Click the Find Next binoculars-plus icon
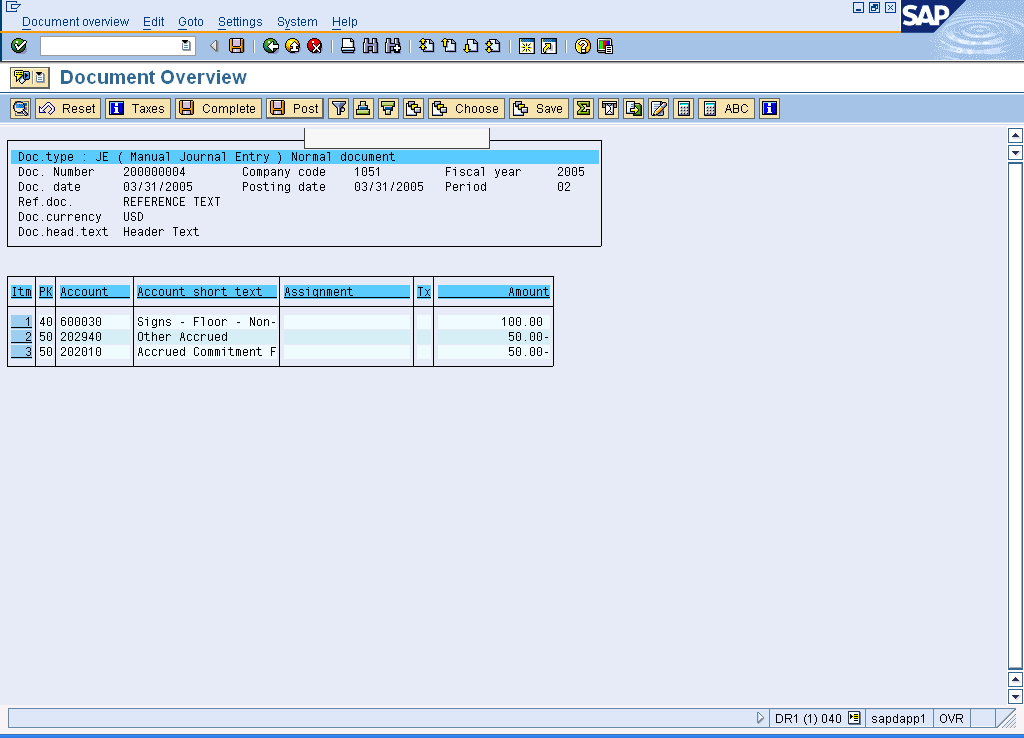This screenshot has width=1024, height=738. coord(392,46)
